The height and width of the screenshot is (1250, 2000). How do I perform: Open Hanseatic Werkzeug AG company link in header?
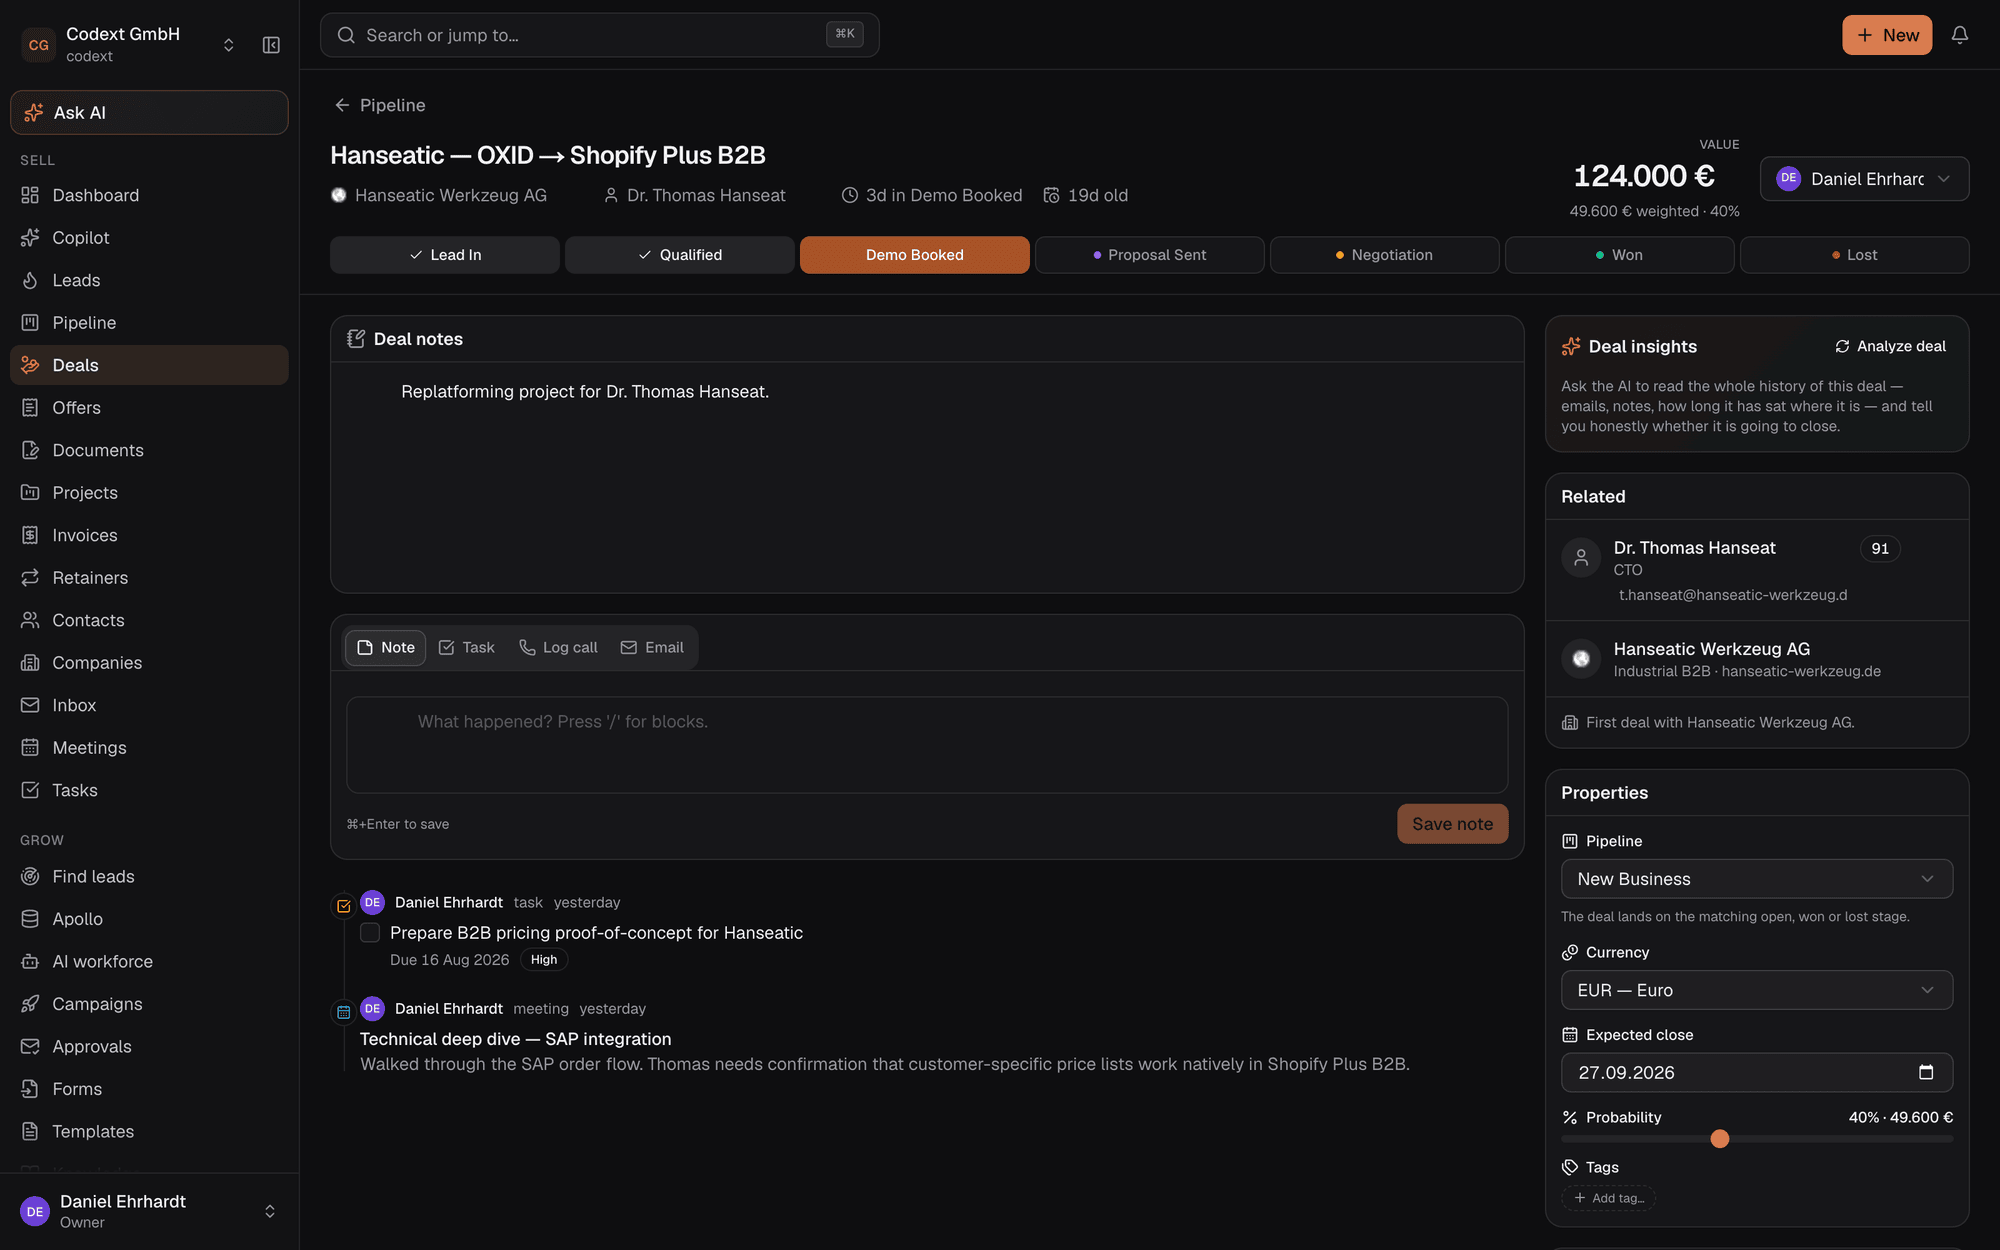[439, 195]
